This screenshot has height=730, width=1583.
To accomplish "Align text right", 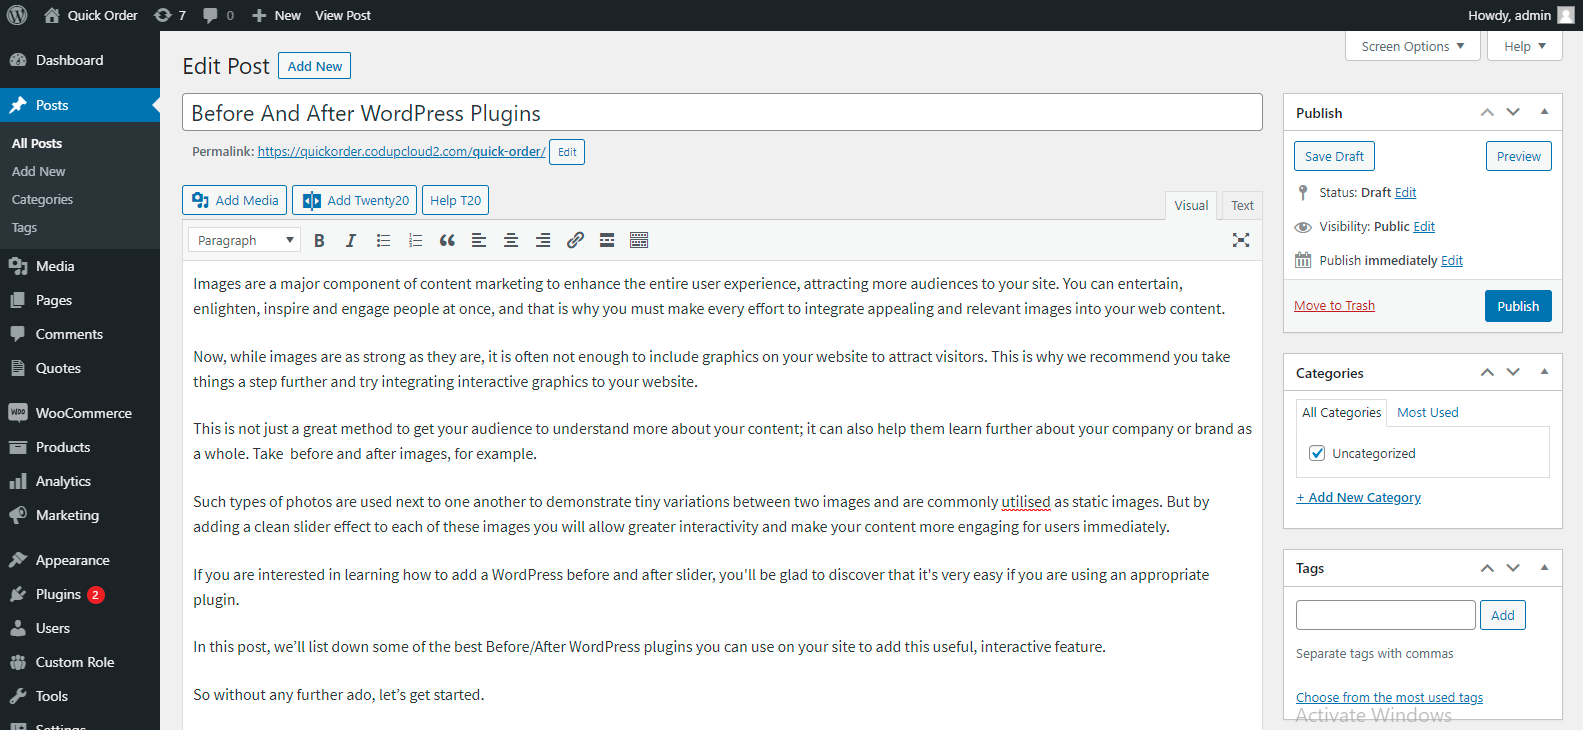I will click(543, 240).
